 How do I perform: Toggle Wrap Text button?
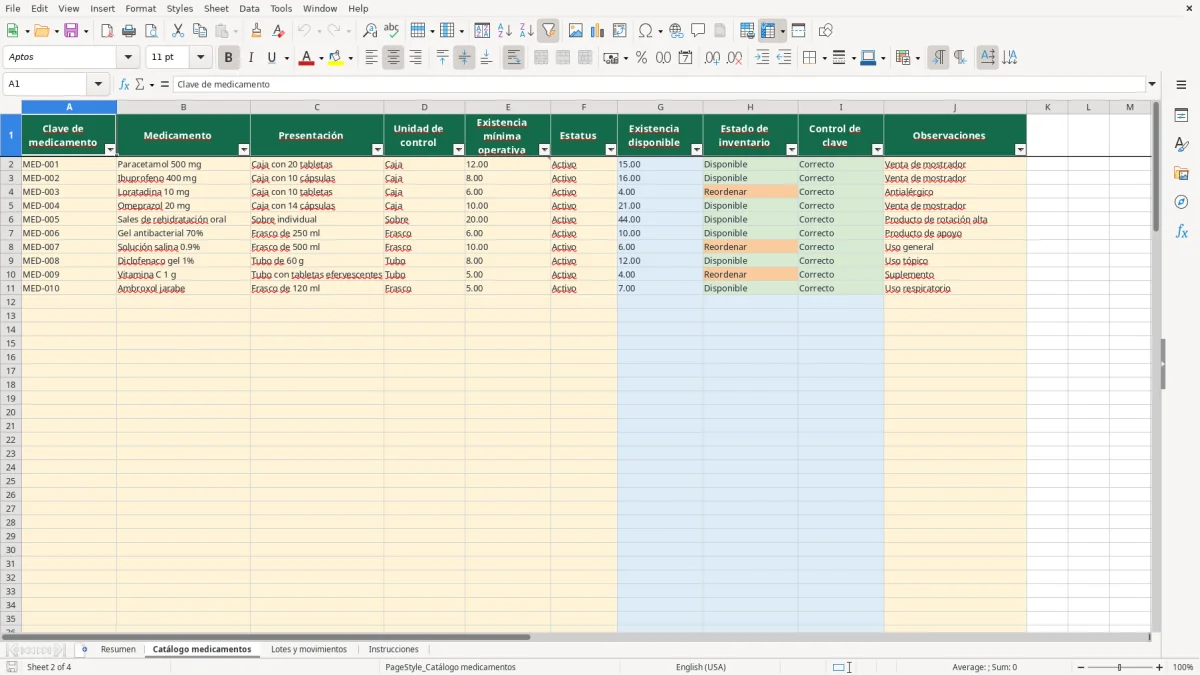(x=513, y=58)
